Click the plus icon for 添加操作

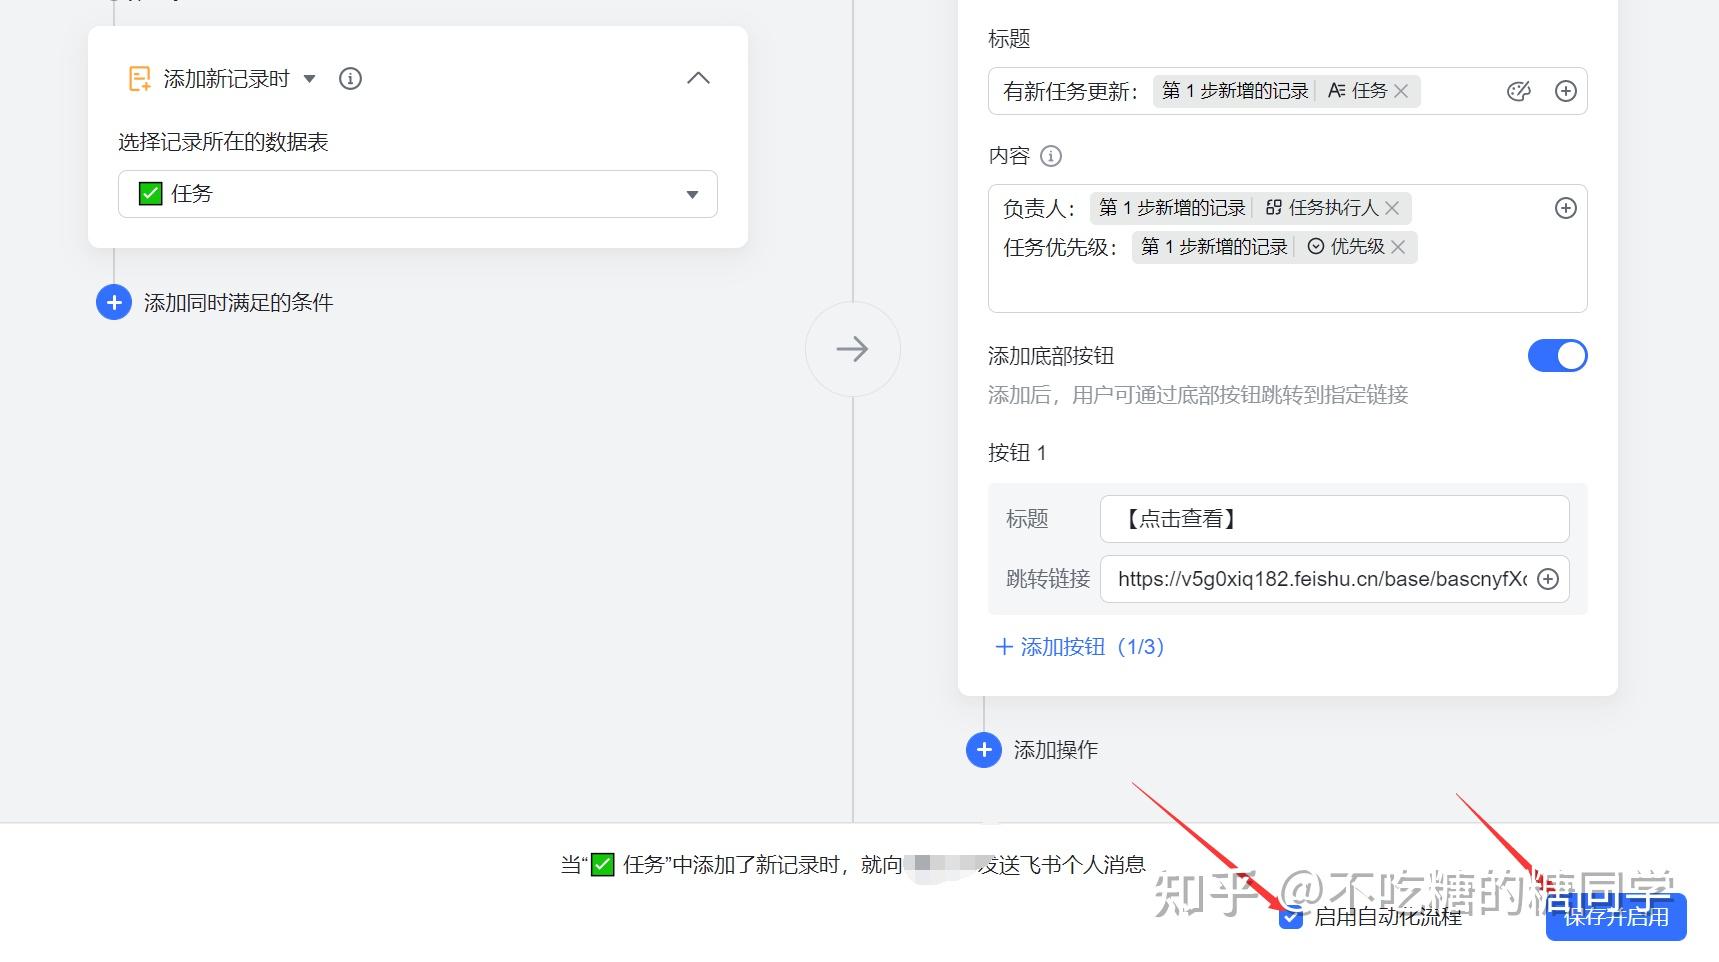[984, 750]
